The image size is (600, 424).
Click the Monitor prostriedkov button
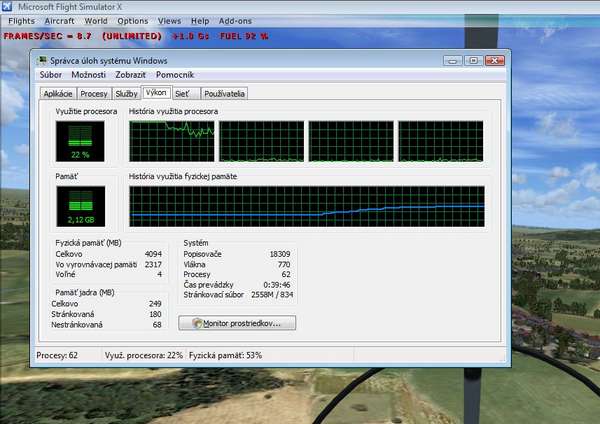pyautogui.click(x=237, y=323)
